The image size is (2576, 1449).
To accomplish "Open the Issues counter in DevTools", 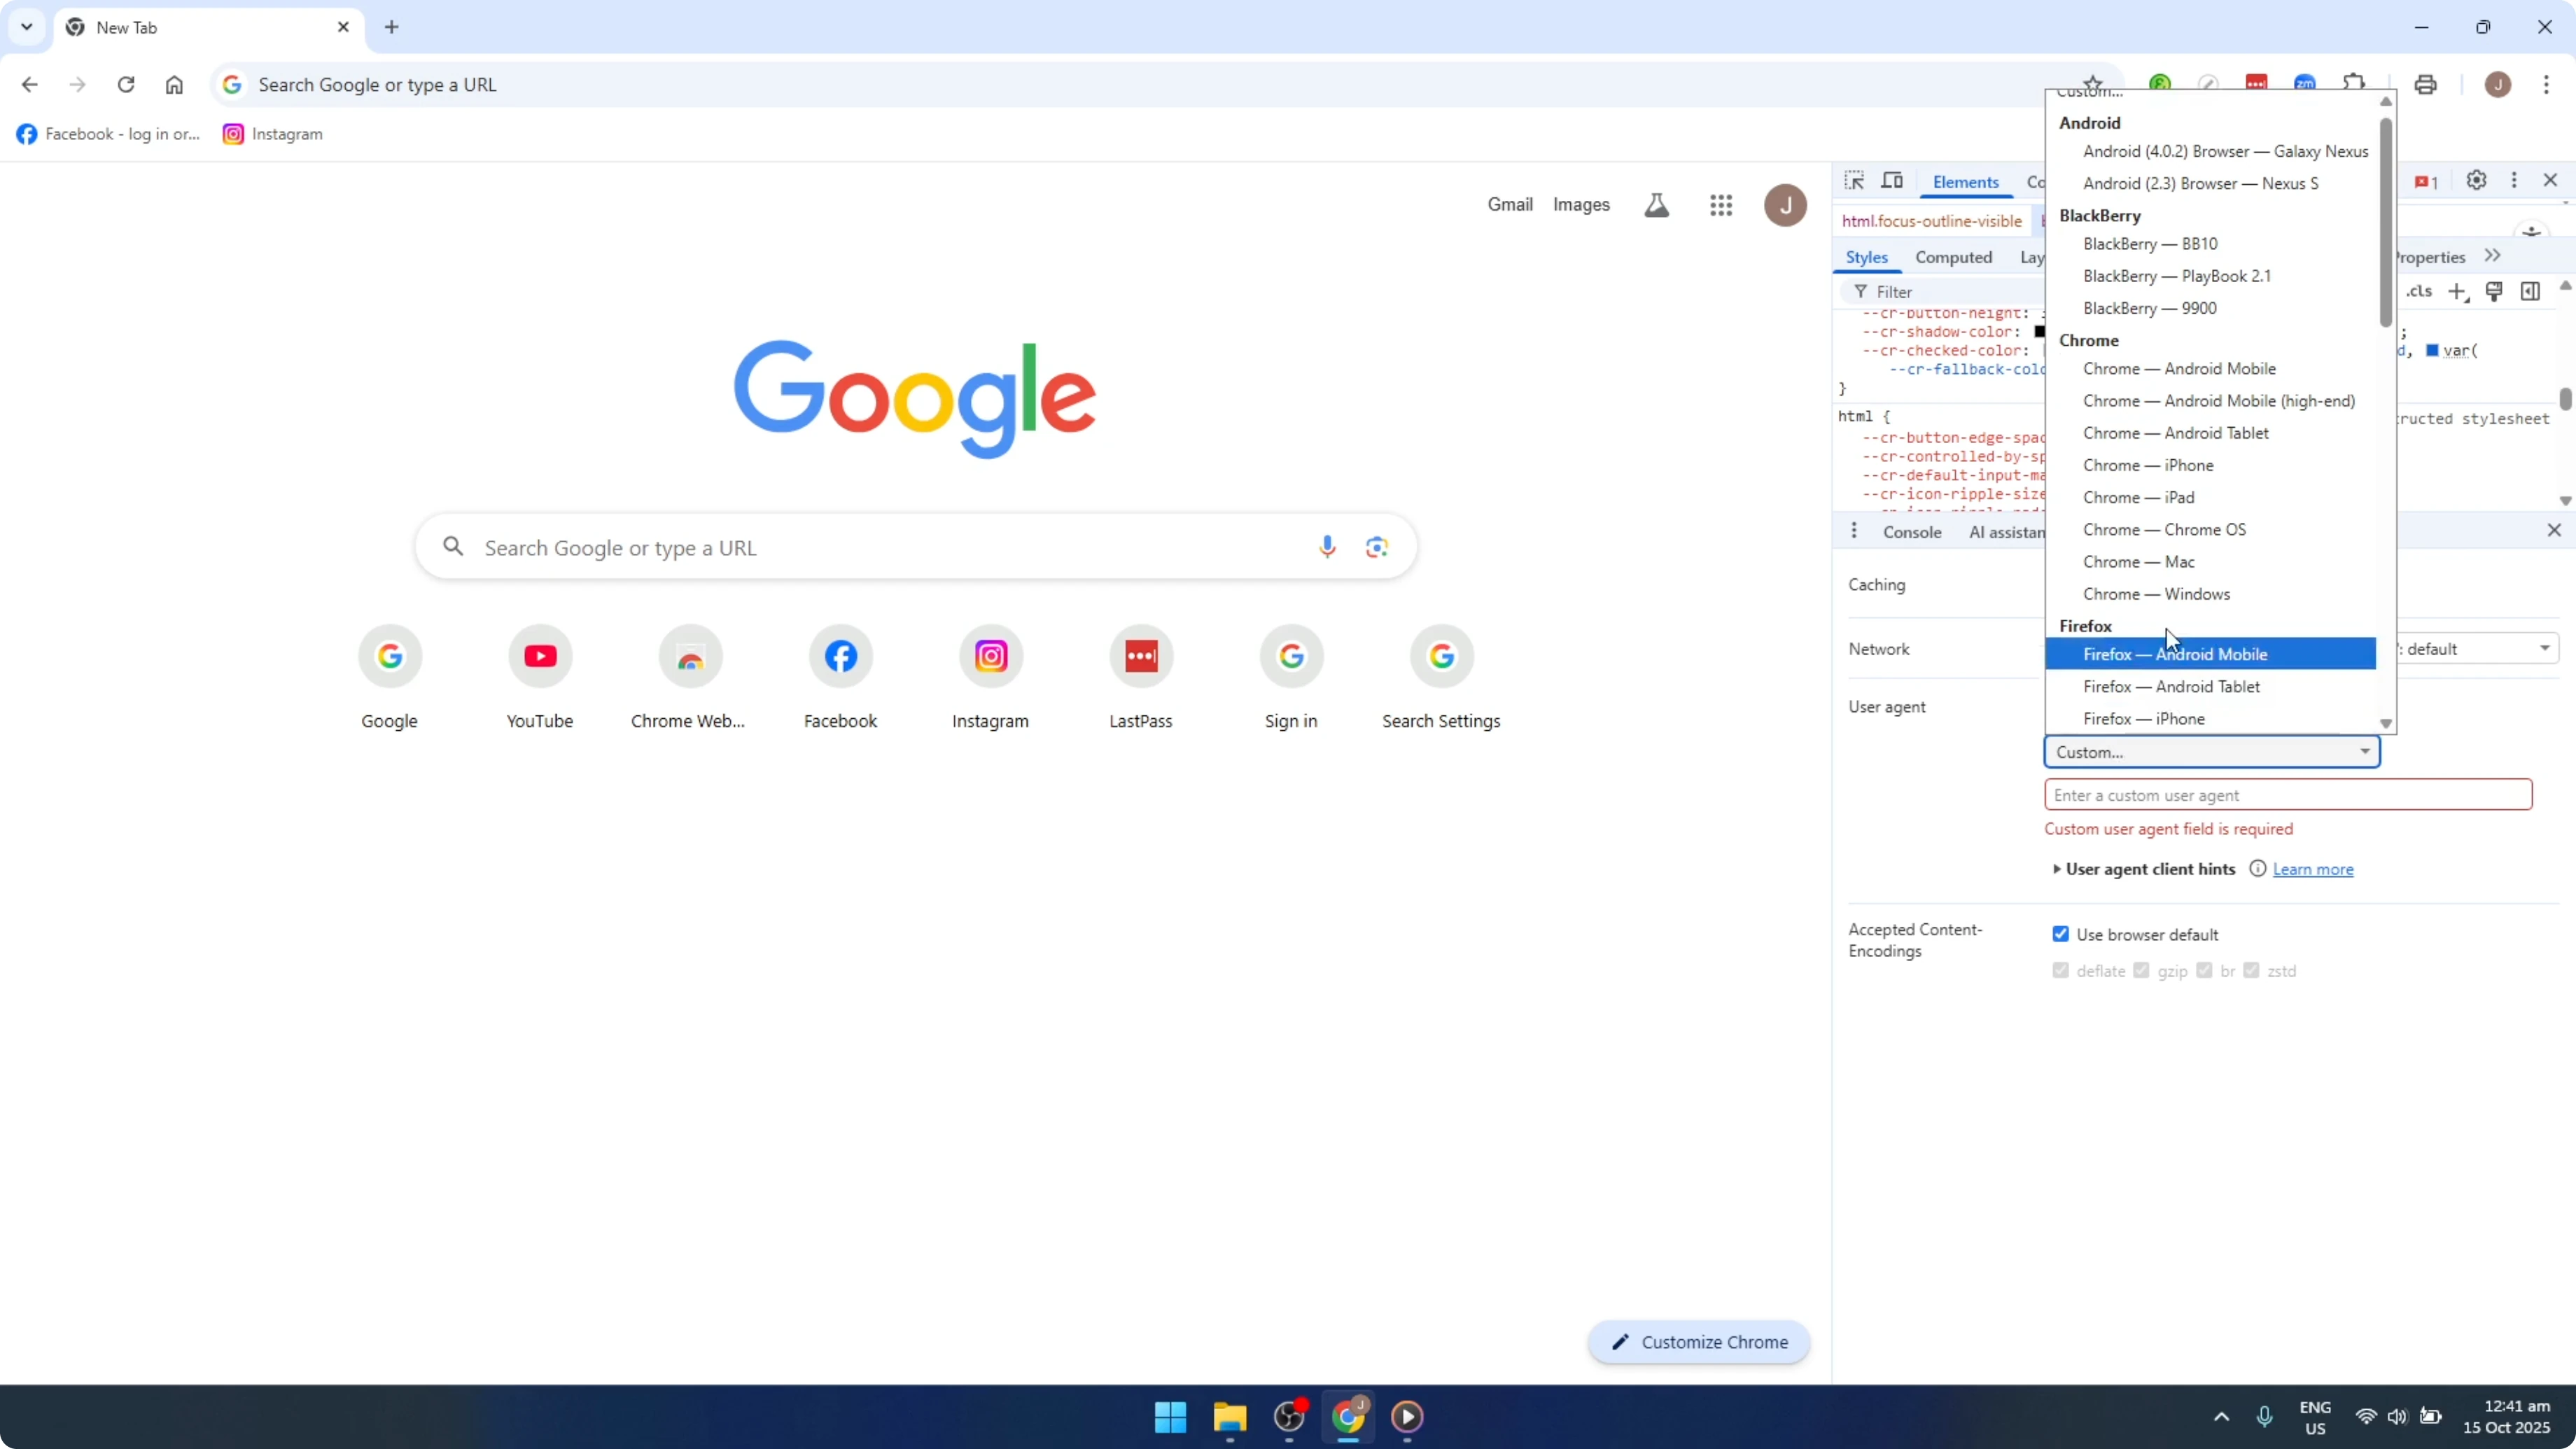I will coord(2425,181).
